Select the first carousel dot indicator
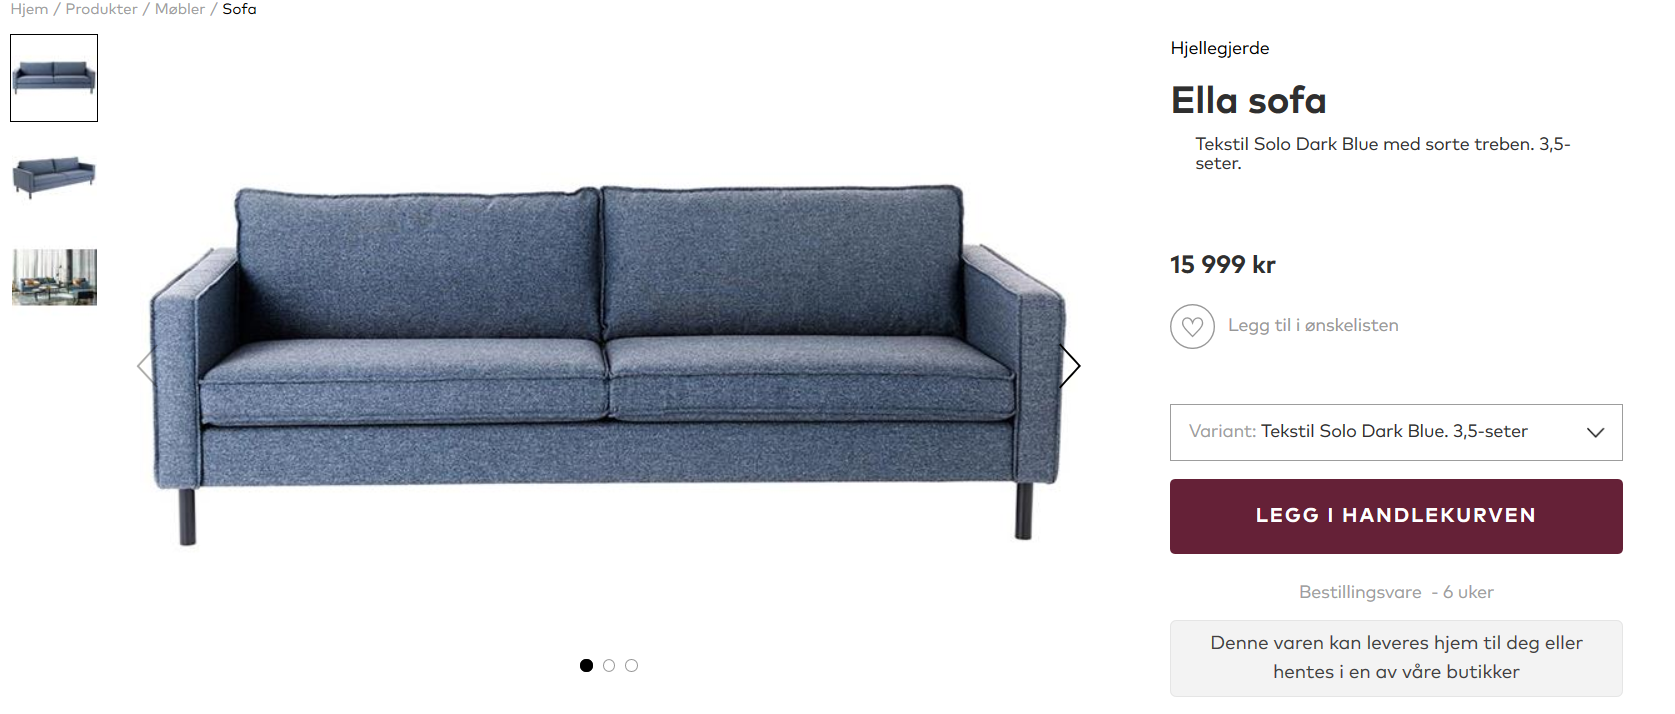The image size is (1675, 714). tap(586, 665)
